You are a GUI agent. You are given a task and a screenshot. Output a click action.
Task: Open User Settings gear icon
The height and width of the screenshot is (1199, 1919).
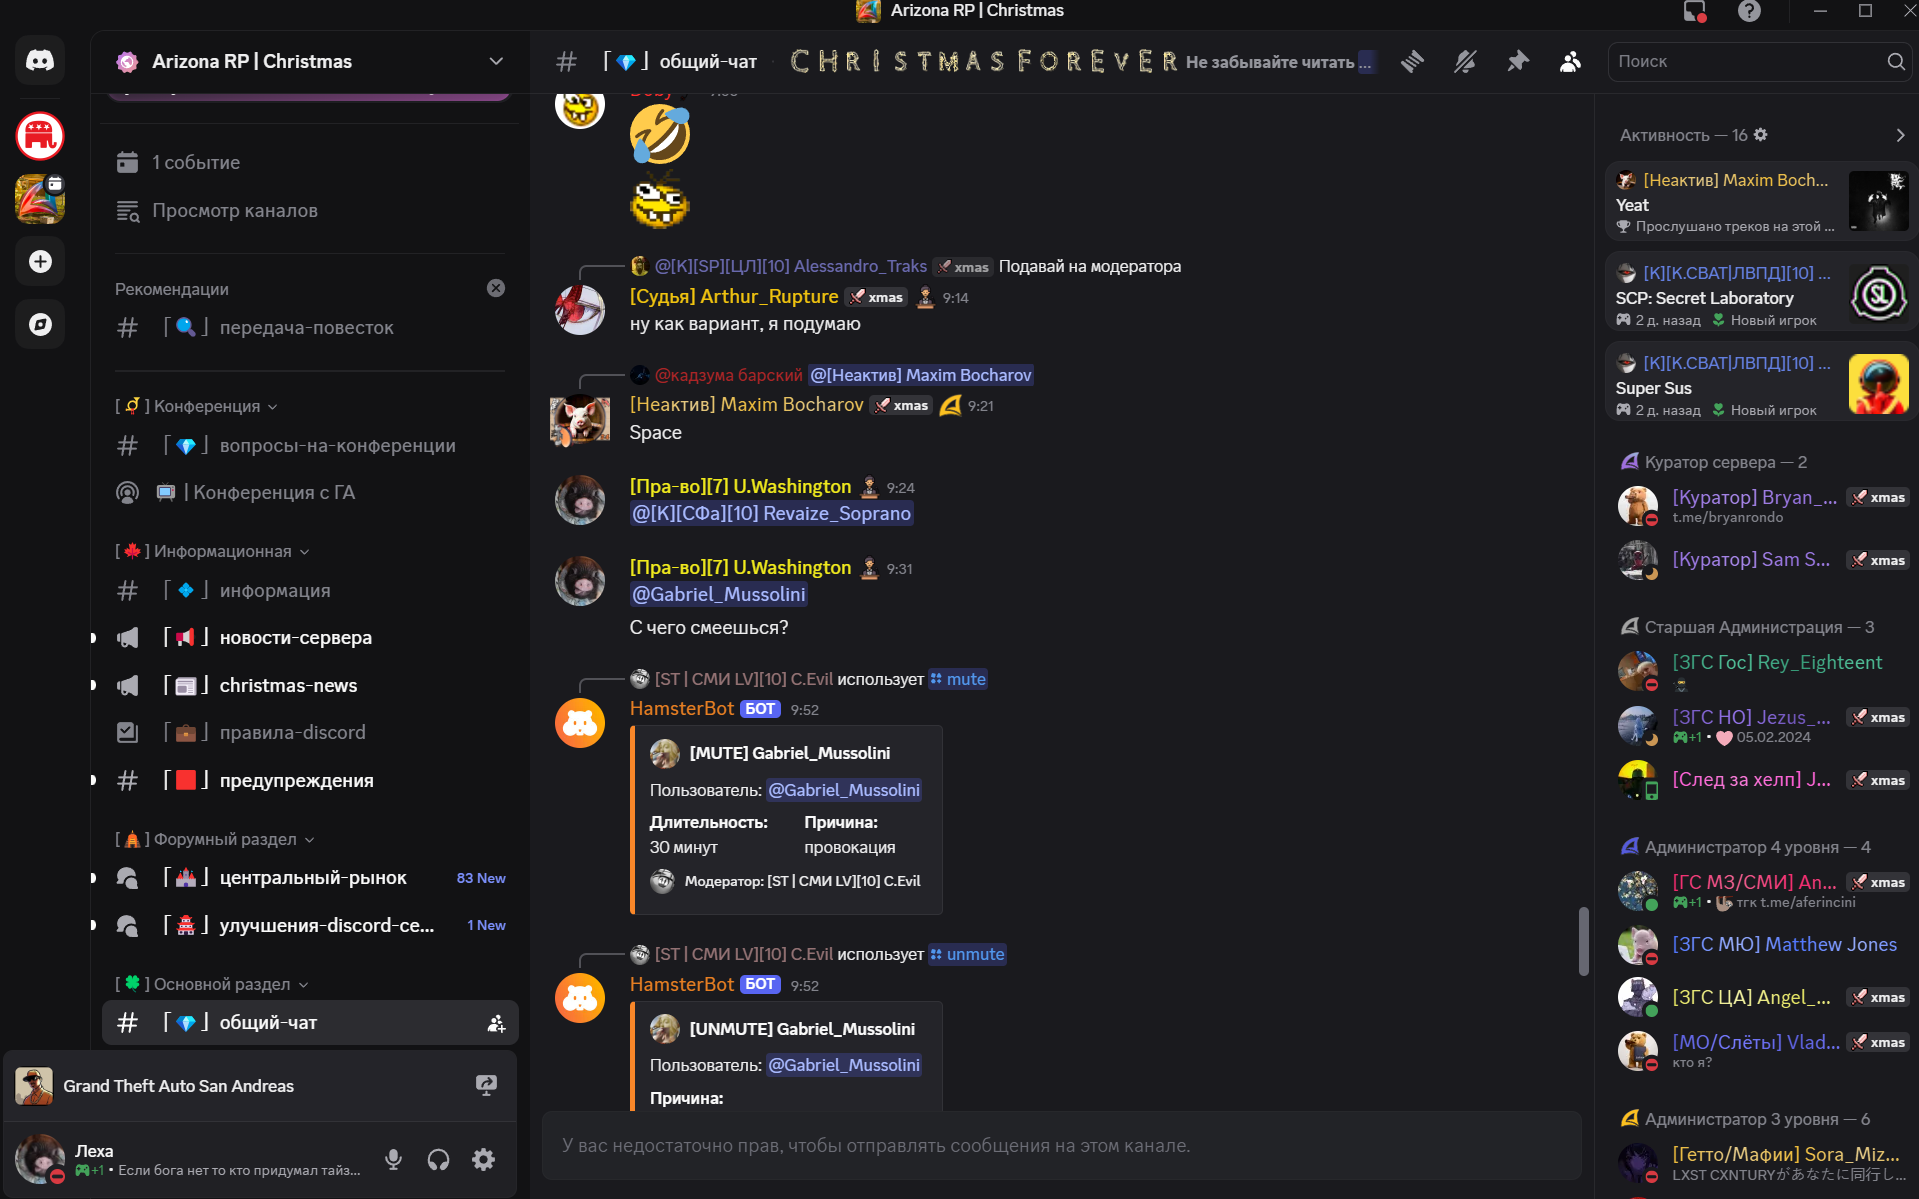click(483, 1159)
